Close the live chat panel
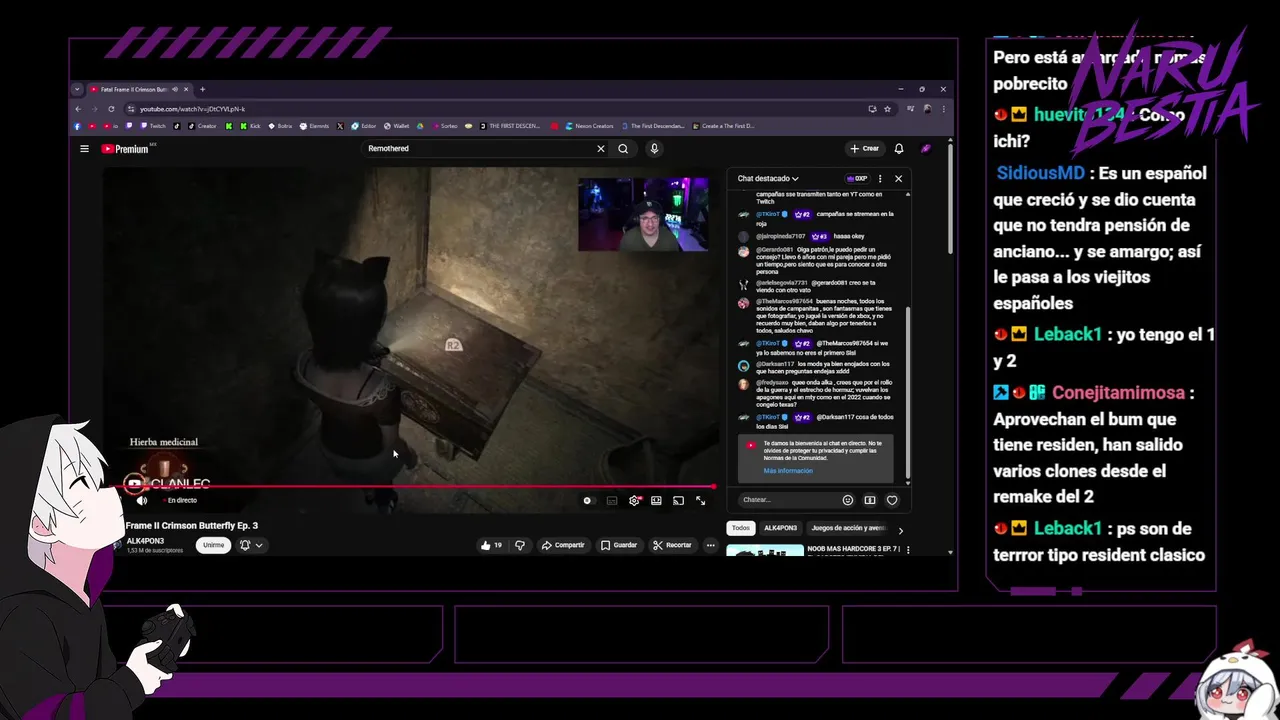Screen dimensions: 1280x720 pos(898,178)
